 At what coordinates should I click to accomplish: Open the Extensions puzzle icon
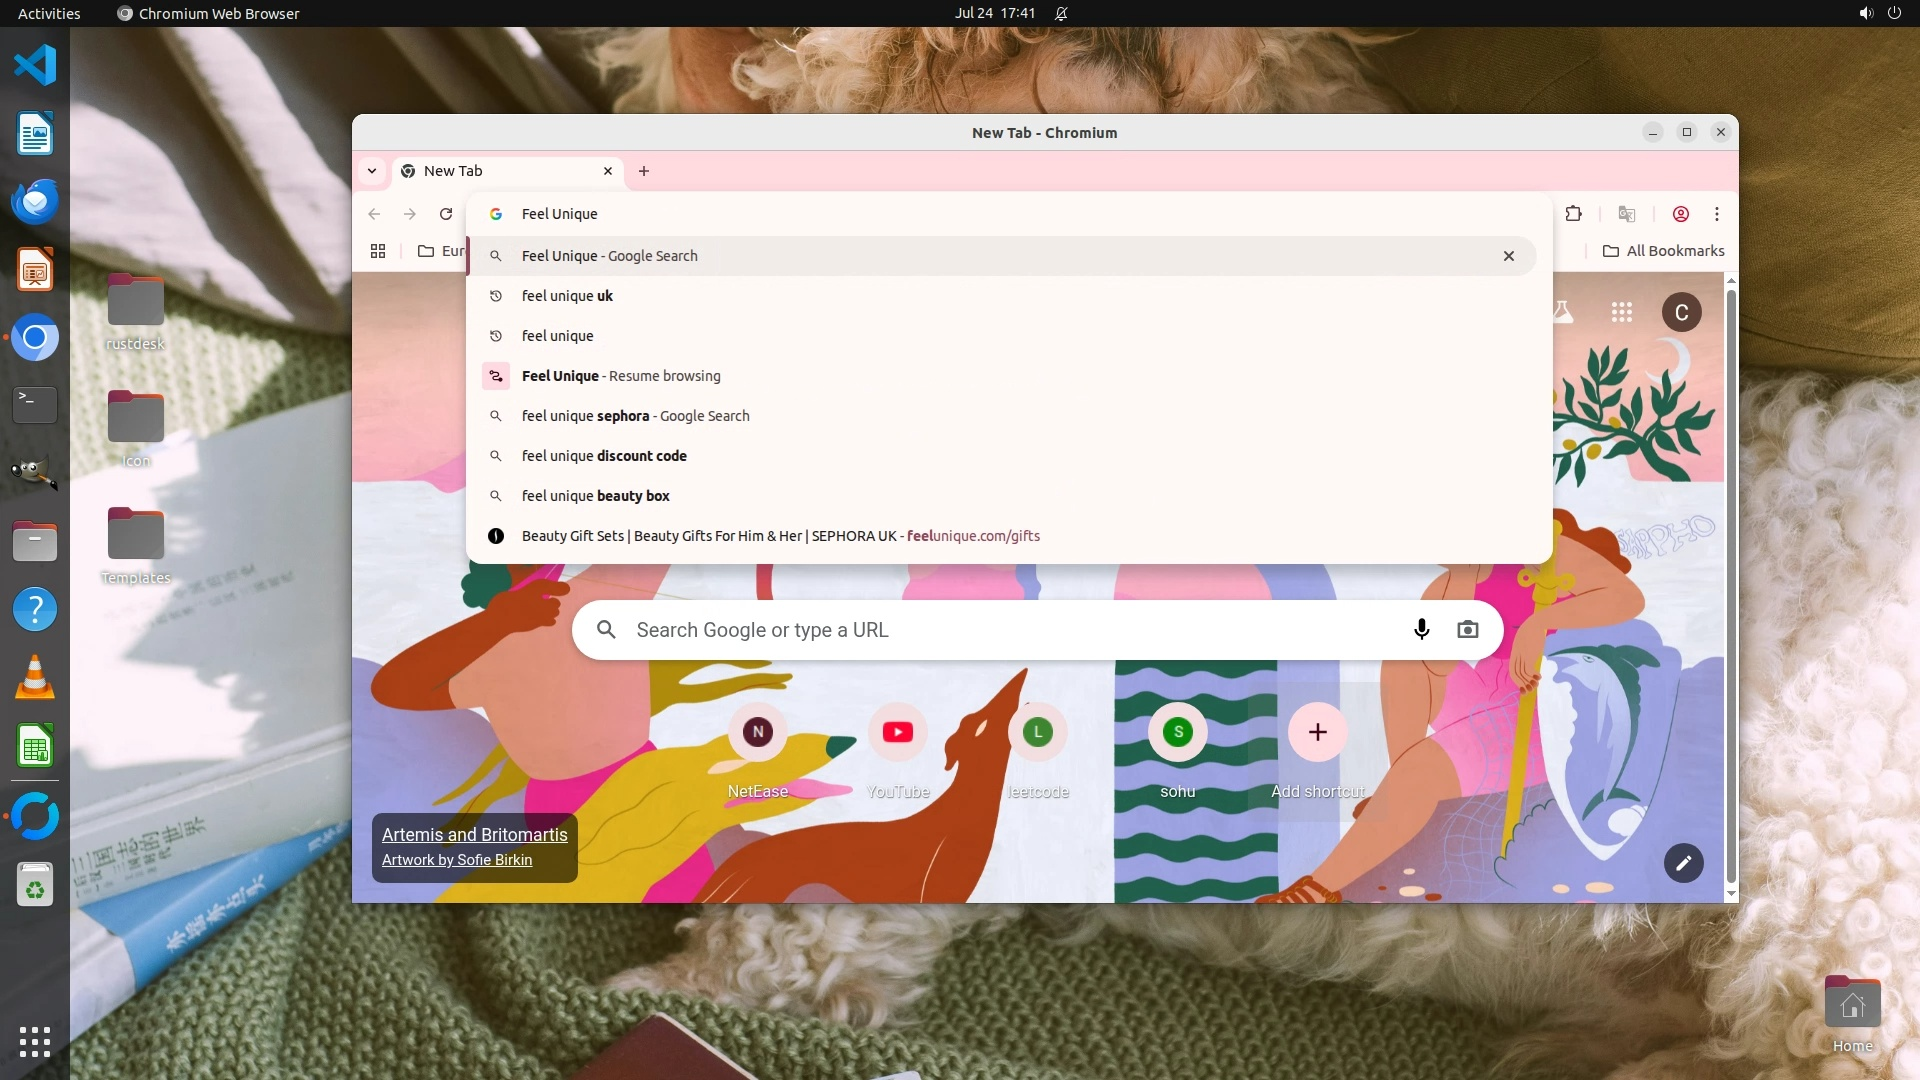1573,214
